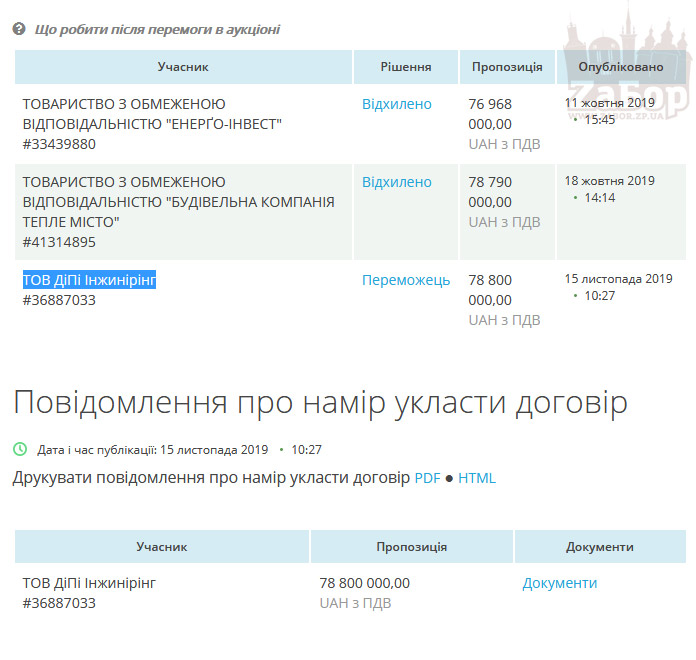Image resolution: width=696 pixels, height=660 pixels.
Task: Open notification in HTML format
Action: 477,478
